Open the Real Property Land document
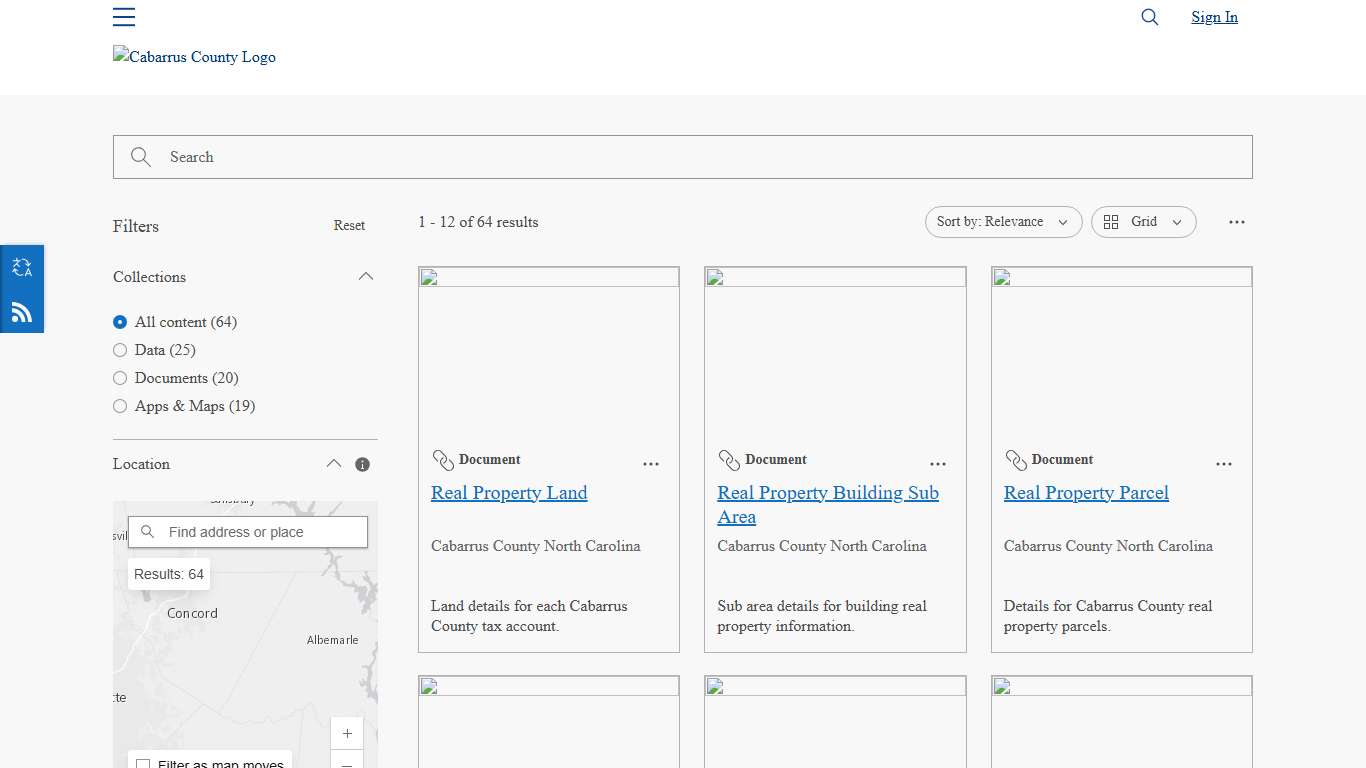Viewport: 1366px width, 768px height. (x=509, y=493)
